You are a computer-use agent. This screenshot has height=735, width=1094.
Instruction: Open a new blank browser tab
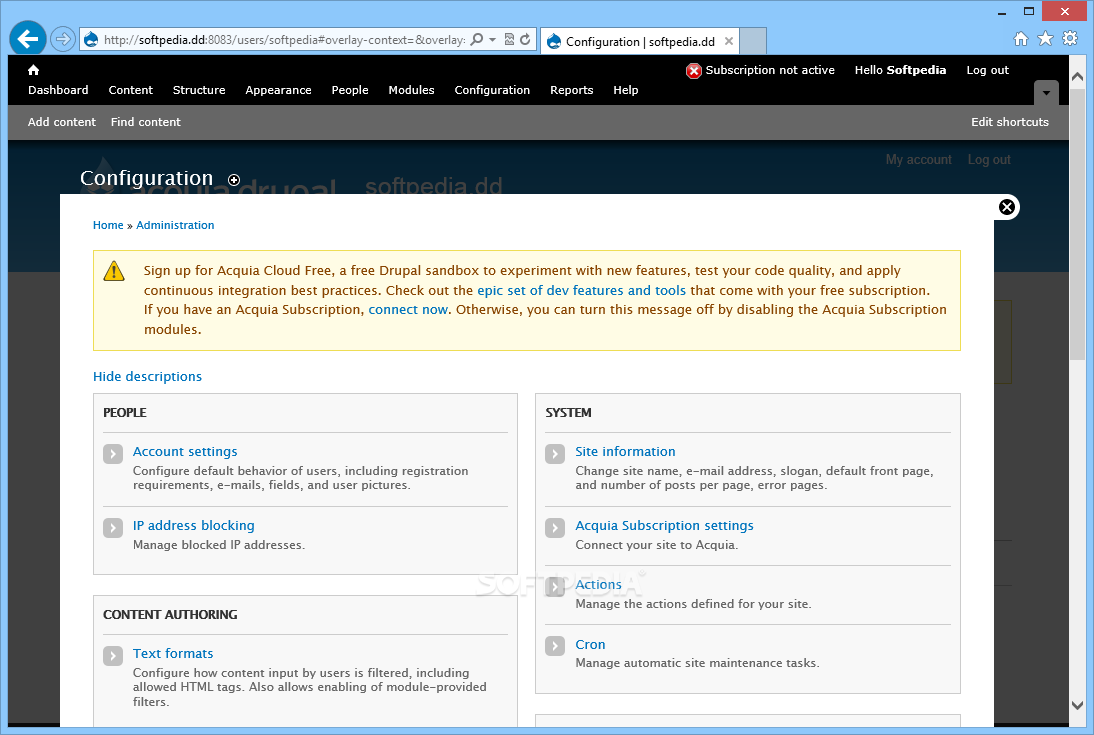pyautogui.click(x=753, y=40)
